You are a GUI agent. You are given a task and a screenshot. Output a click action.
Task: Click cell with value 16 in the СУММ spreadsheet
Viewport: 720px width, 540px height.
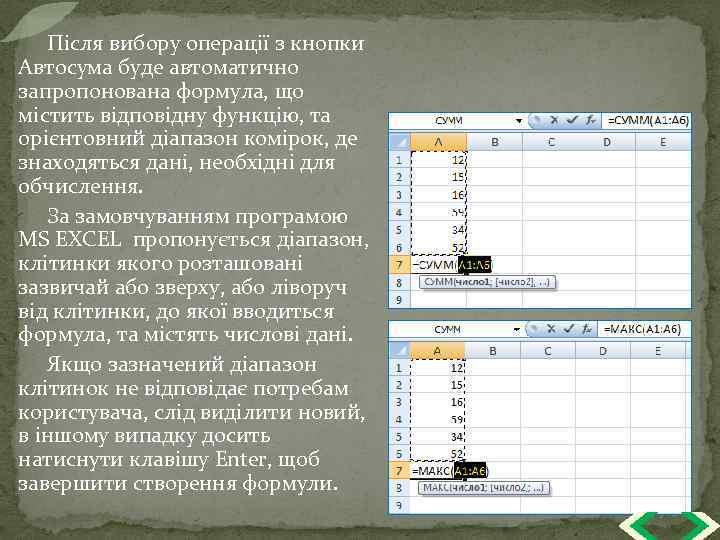[x=439, y=194]
